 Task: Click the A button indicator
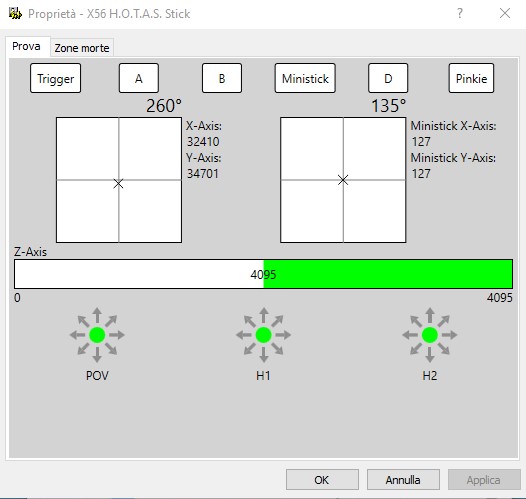(139, 78)
